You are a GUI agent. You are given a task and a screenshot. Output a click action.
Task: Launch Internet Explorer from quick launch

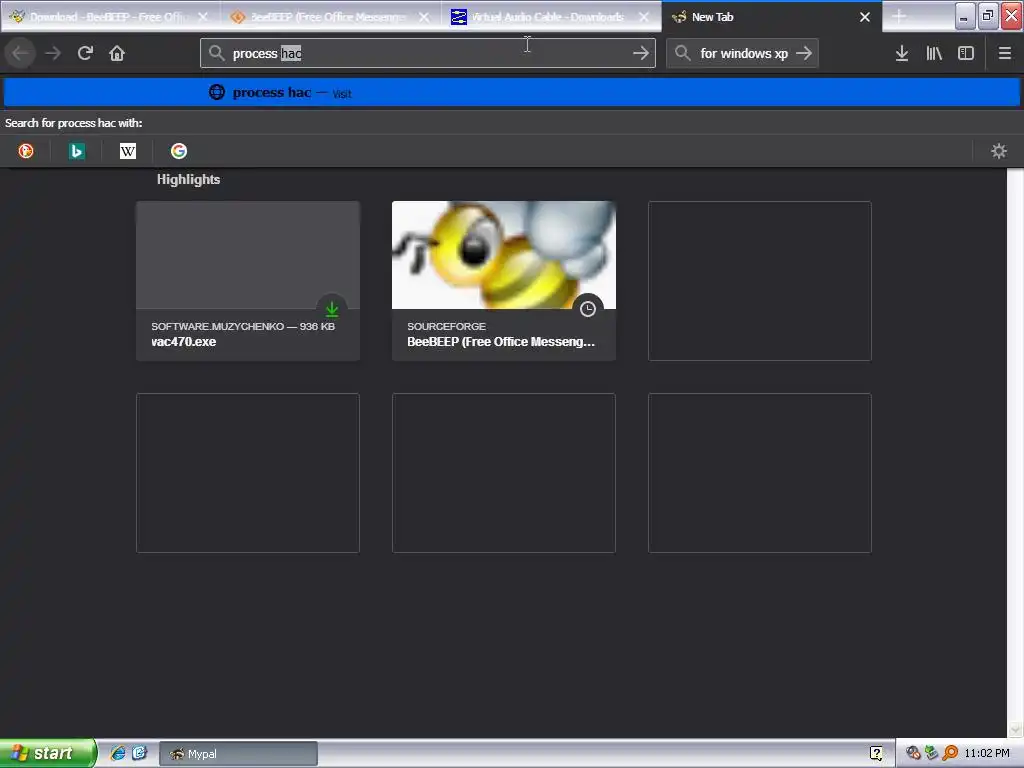coord(118,753)
